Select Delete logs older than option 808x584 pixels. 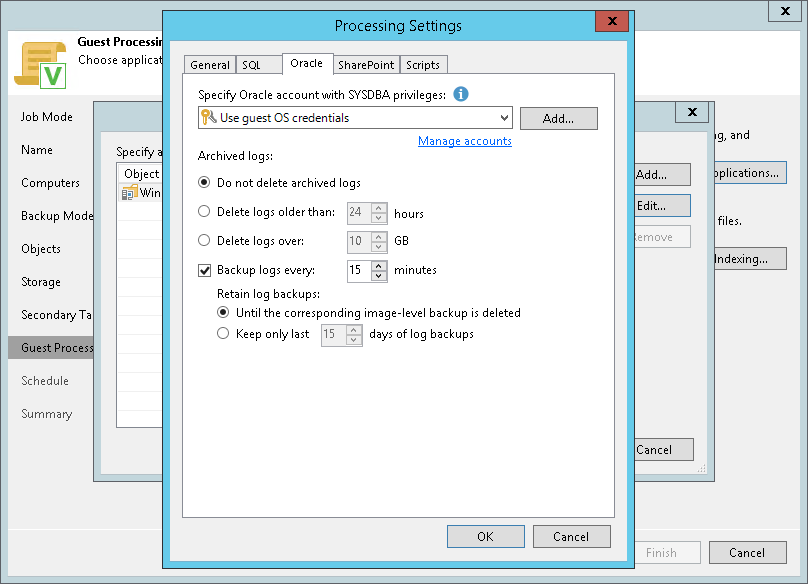click(x=204, y=211)
